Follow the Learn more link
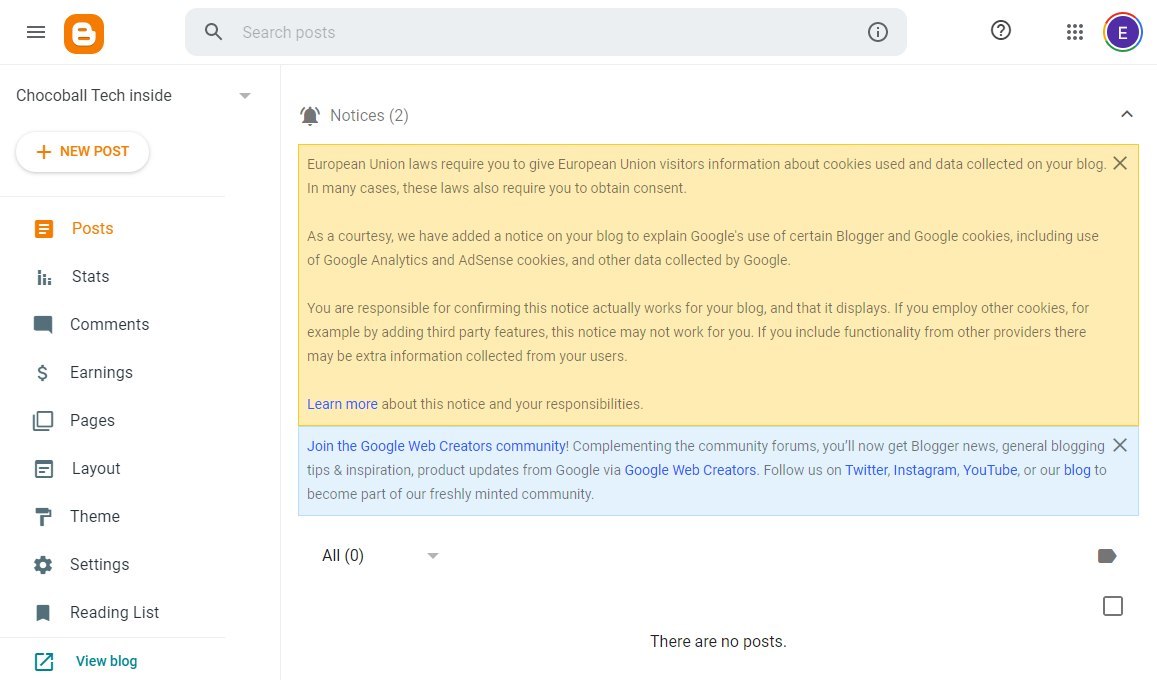The image size is (1157, 680). click(342, 404)
